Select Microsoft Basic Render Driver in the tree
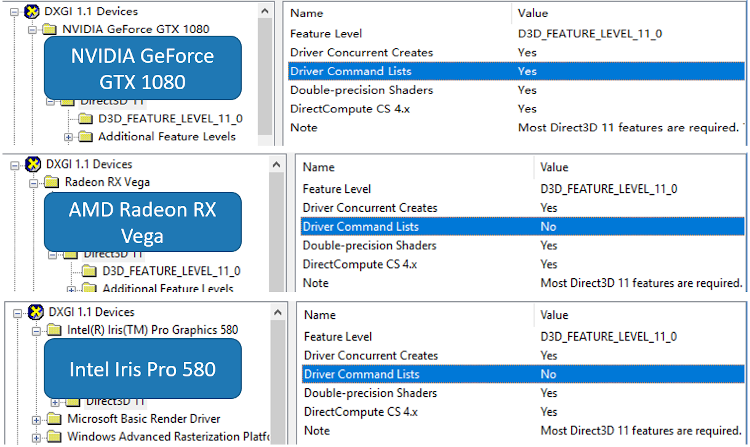750x447 pixels. (143, 419)
